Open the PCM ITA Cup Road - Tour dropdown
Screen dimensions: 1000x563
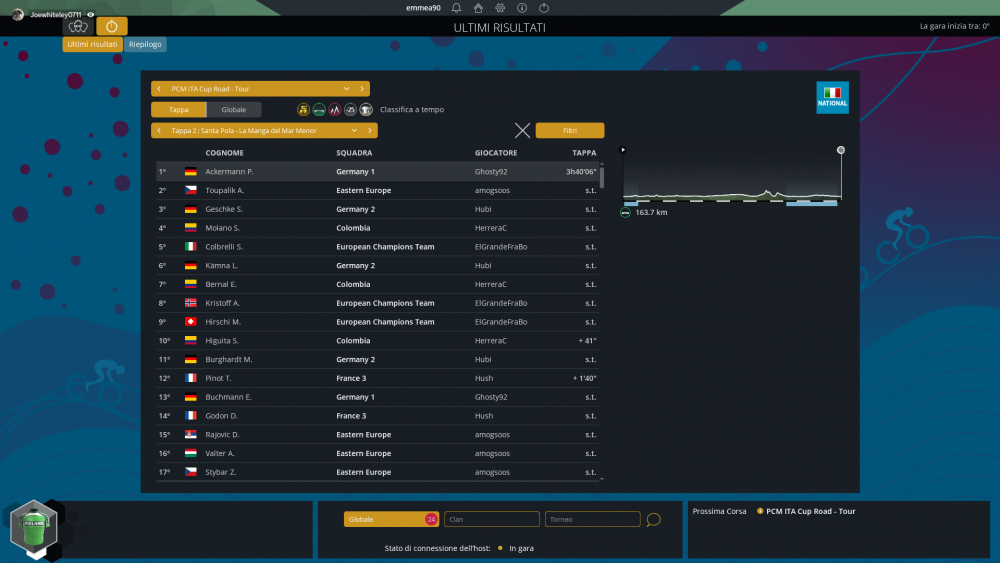pos(346,89)
